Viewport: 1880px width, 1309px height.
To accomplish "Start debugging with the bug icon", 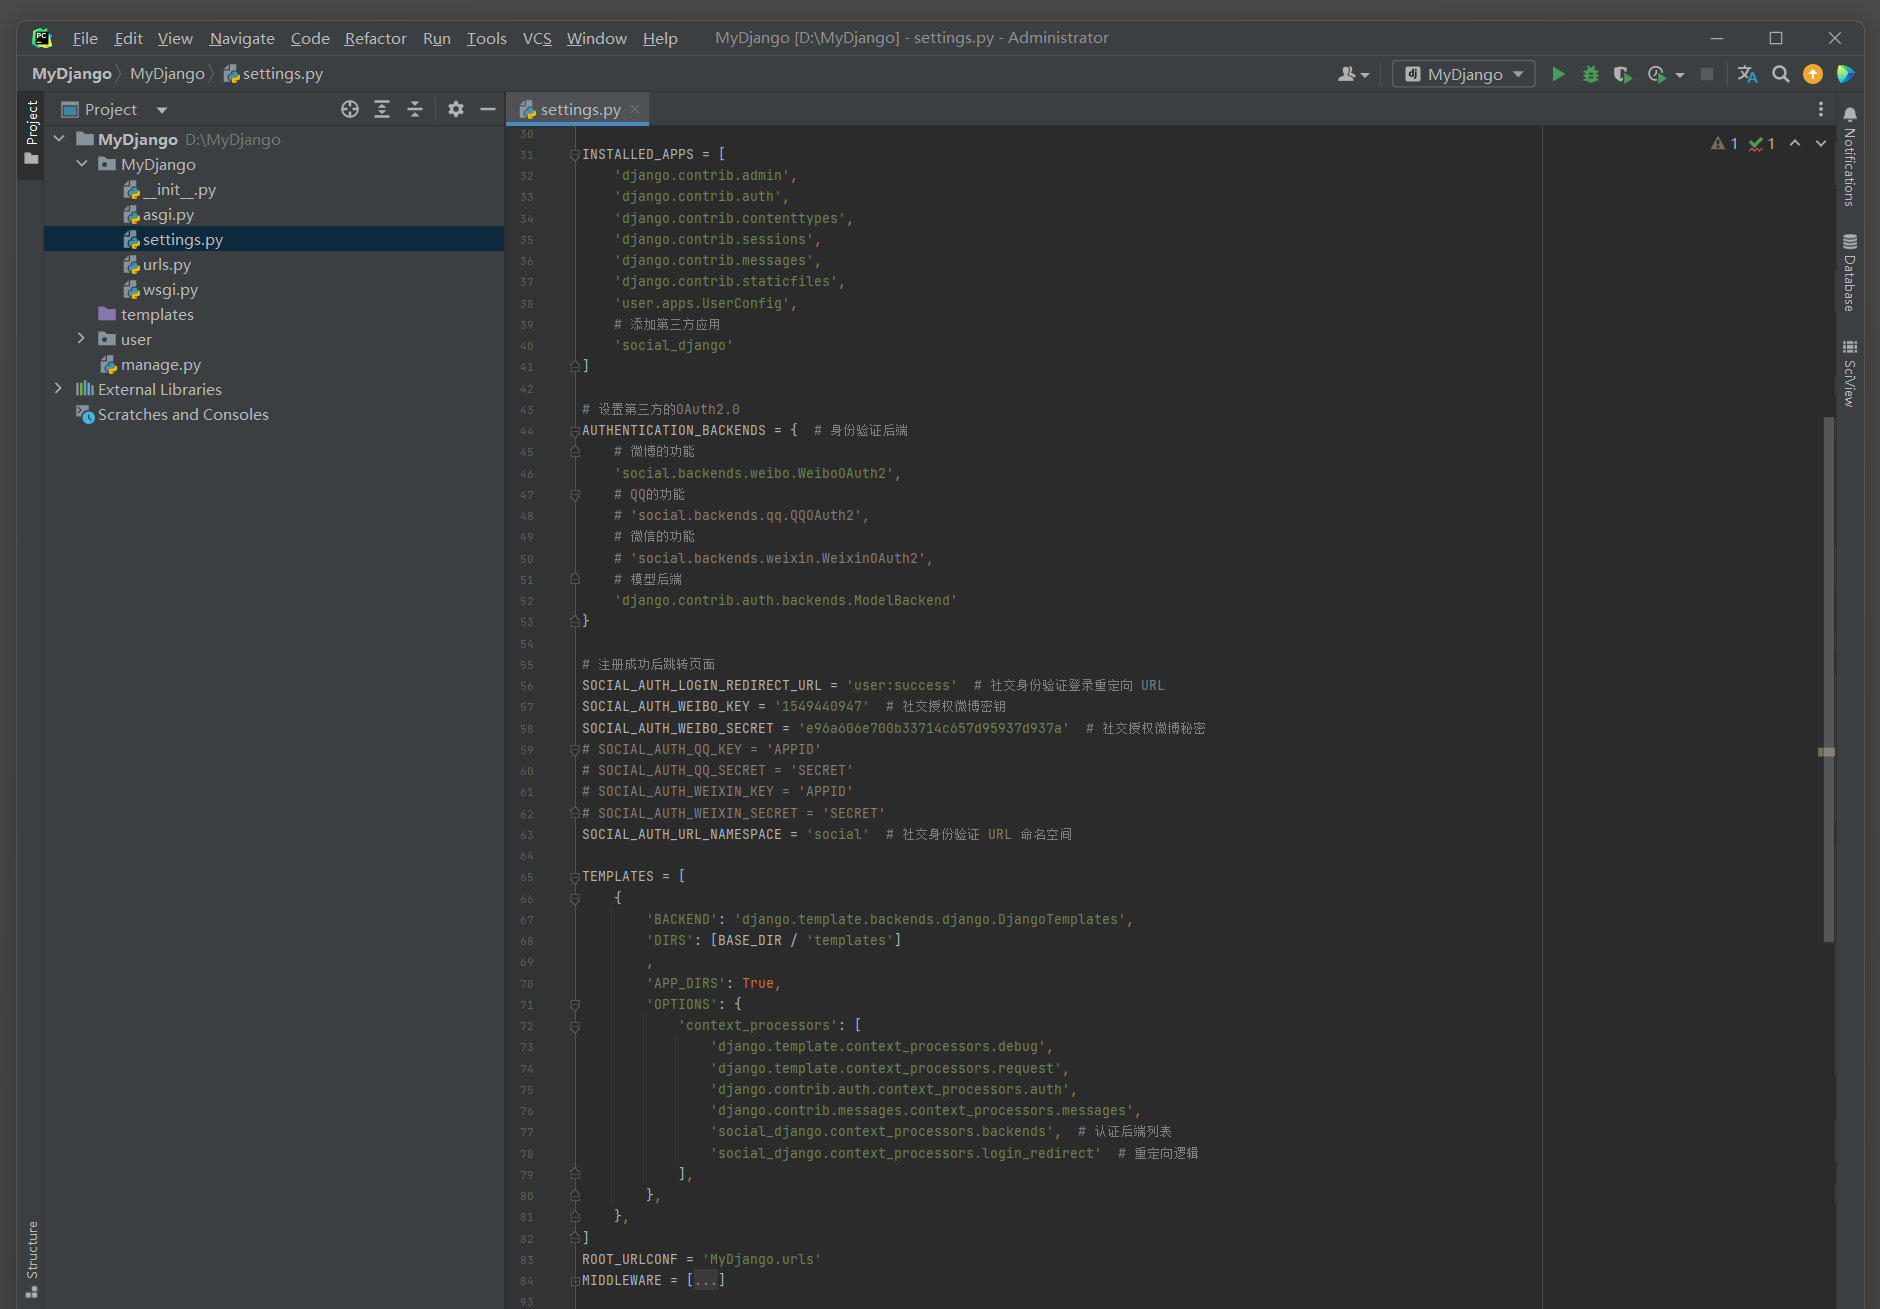I will click(1590, 74).
